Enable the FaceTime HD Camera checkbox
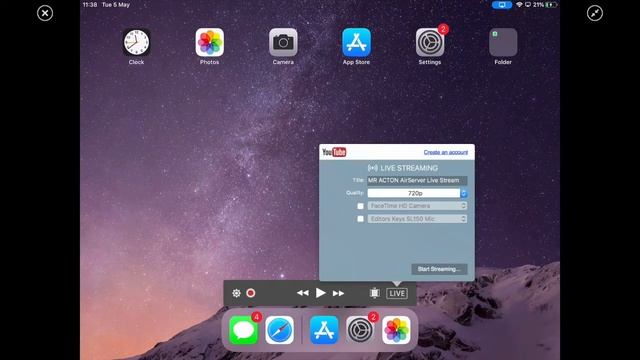640x360 pixels. [360, 206]
